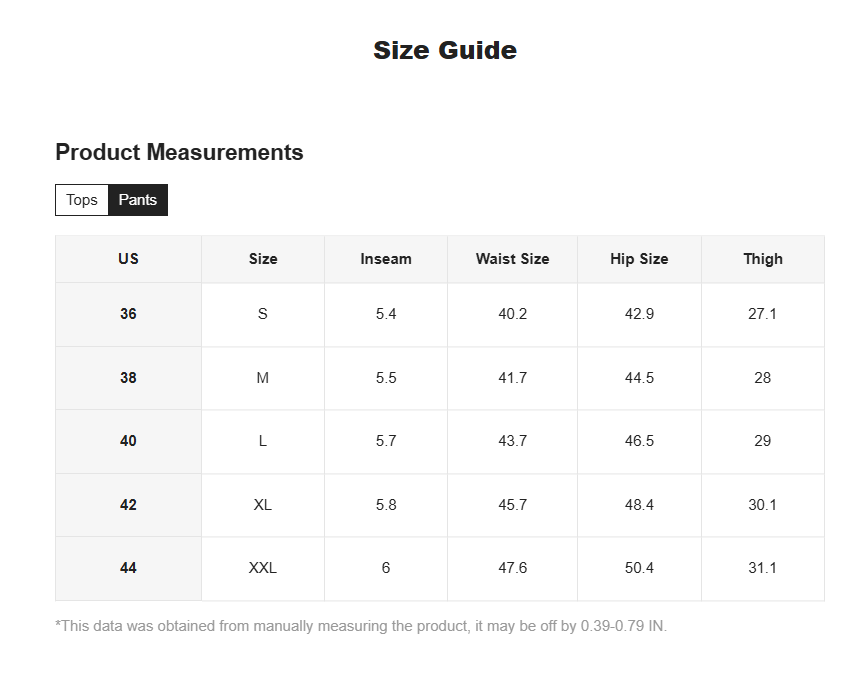This screenshot has width=853, height=673.
Task: Click the Size column header
Action: pos(263,259)
